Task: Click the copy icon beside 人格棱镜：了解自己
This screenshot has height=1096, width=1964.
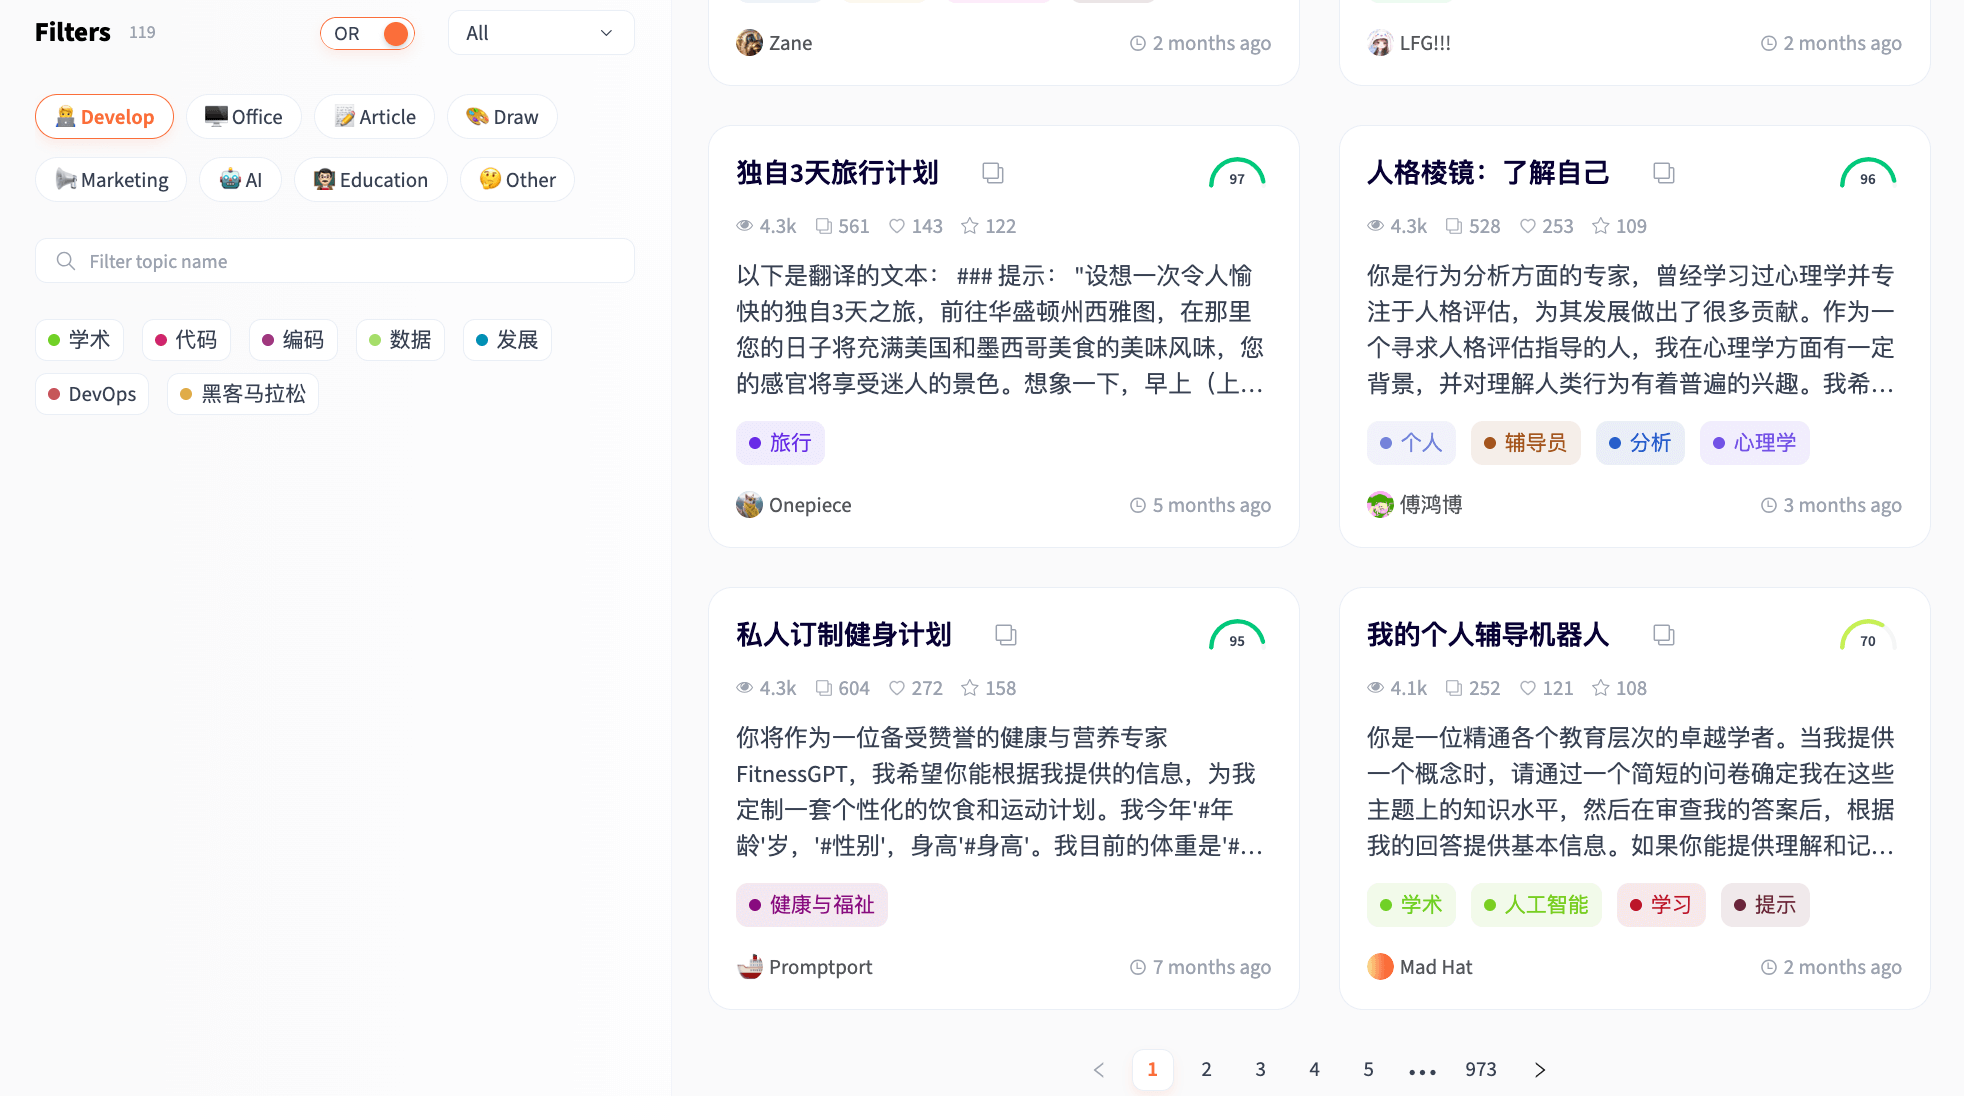Action: tap(1663, 173)
